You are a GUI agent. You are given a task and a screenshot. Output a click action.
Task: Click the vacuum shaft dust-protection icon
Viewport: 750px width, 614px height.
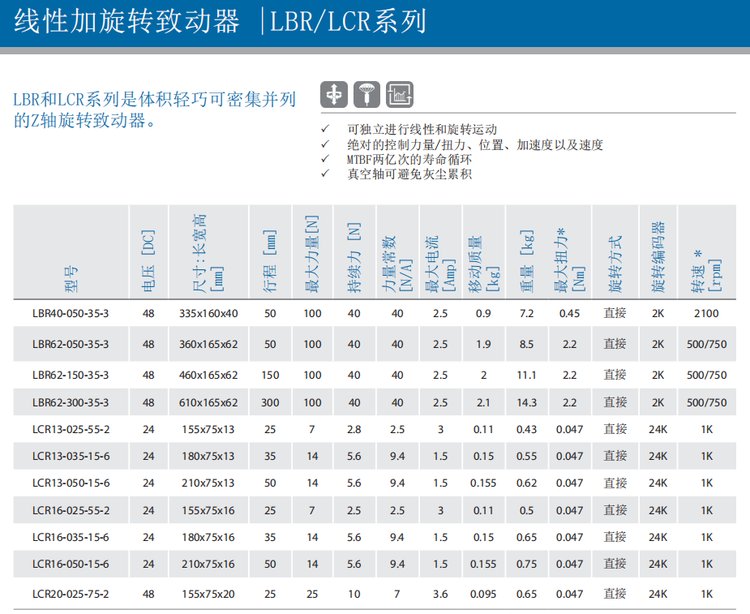coord(367,95)
